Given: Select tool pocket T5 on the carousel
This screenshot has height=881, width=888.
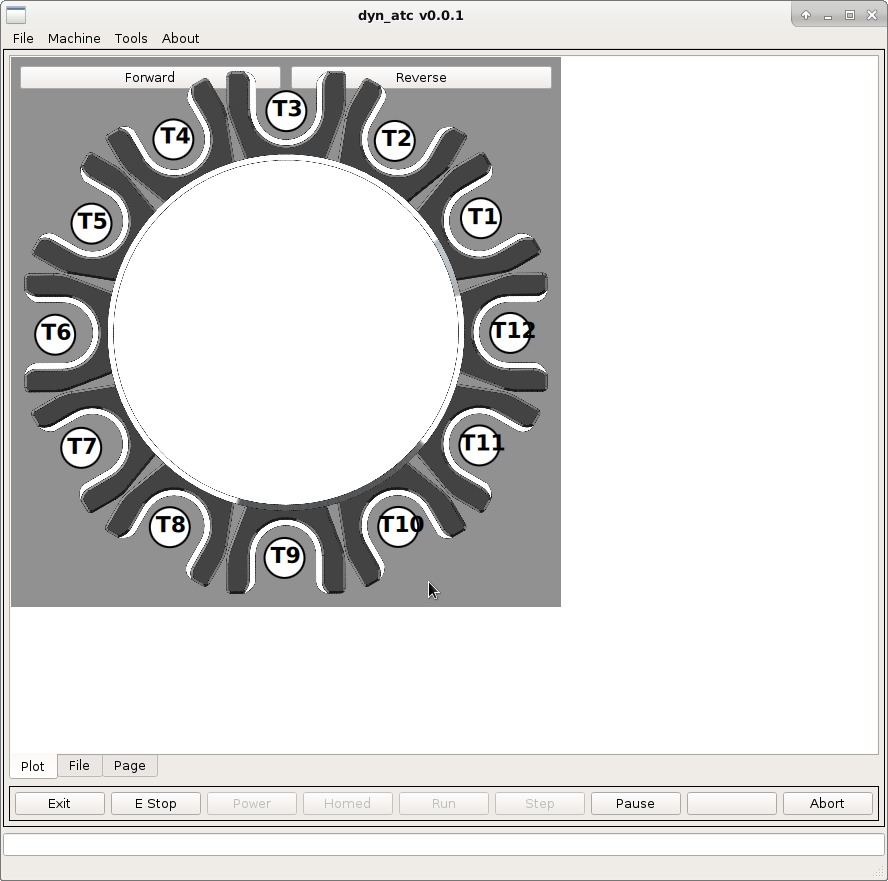Looking at the screenshot, I should pos(92,223).
